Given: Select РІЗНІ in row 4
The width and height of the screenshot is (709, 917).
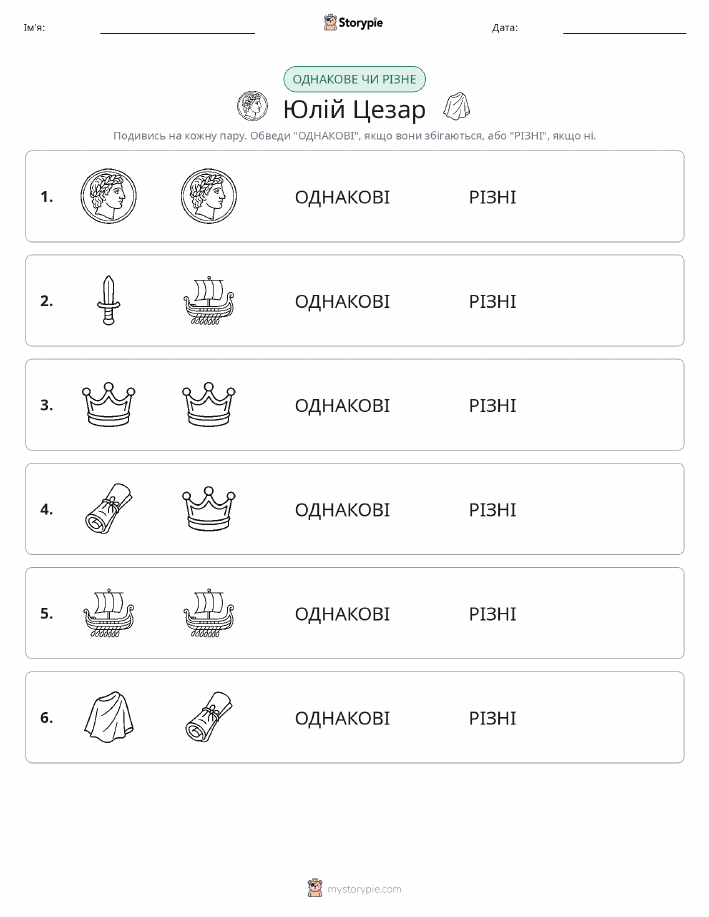Looking at the screenshot, I should tap(493, 509).
